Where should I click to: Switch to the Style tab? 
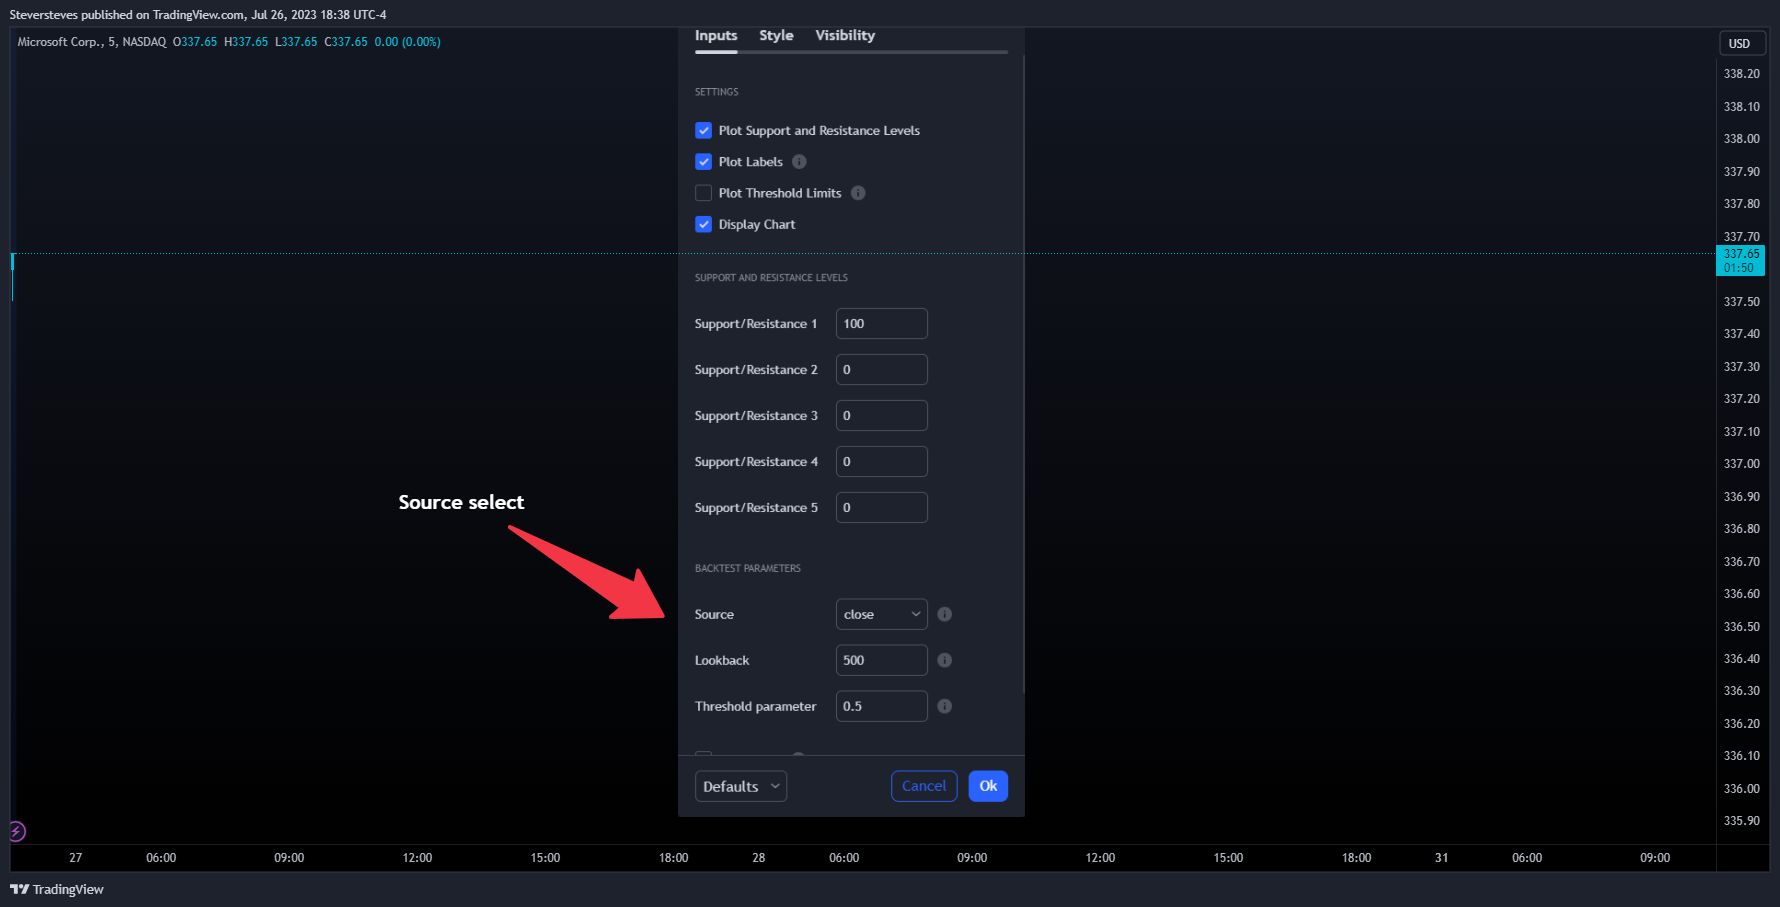pyautogui.click(x=776, y=36)
